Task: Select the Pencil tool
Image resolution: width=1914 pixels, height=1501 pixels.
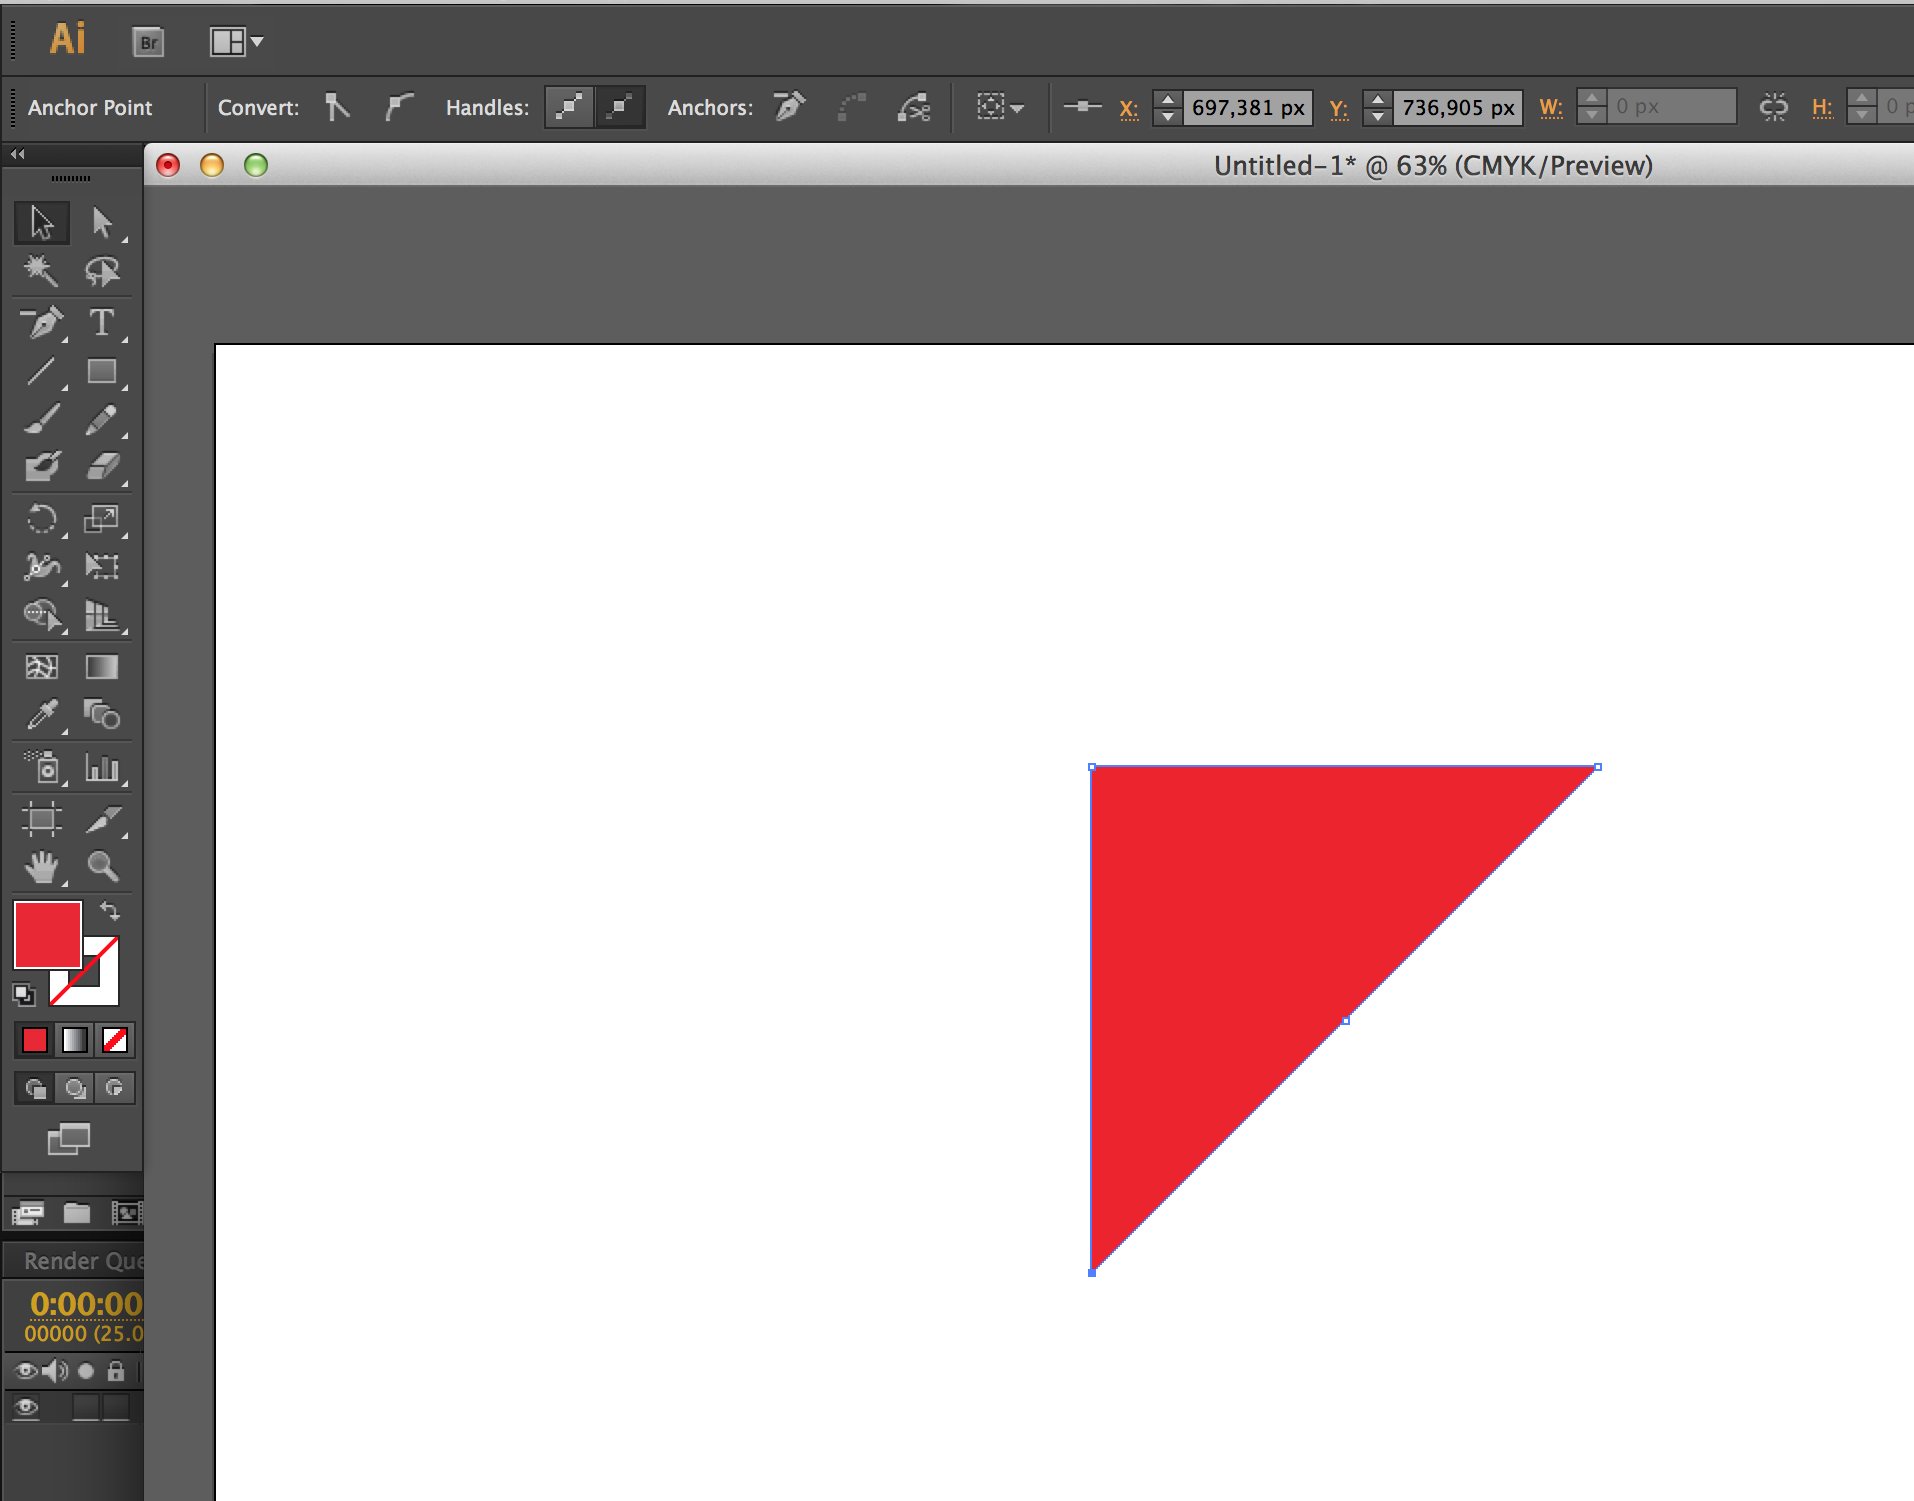Action: click(x=102, y=420)
